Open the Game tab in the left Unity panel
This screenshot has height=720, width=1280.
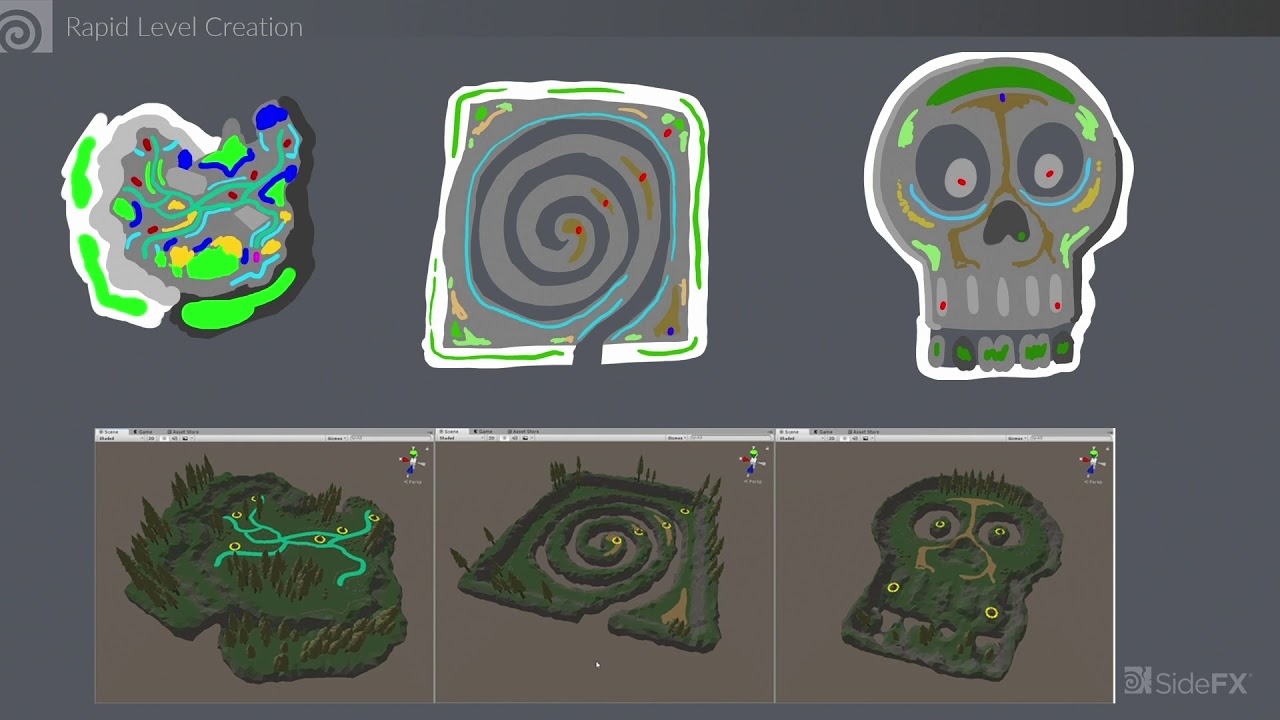pyautogui.click(x=144, y=432)
